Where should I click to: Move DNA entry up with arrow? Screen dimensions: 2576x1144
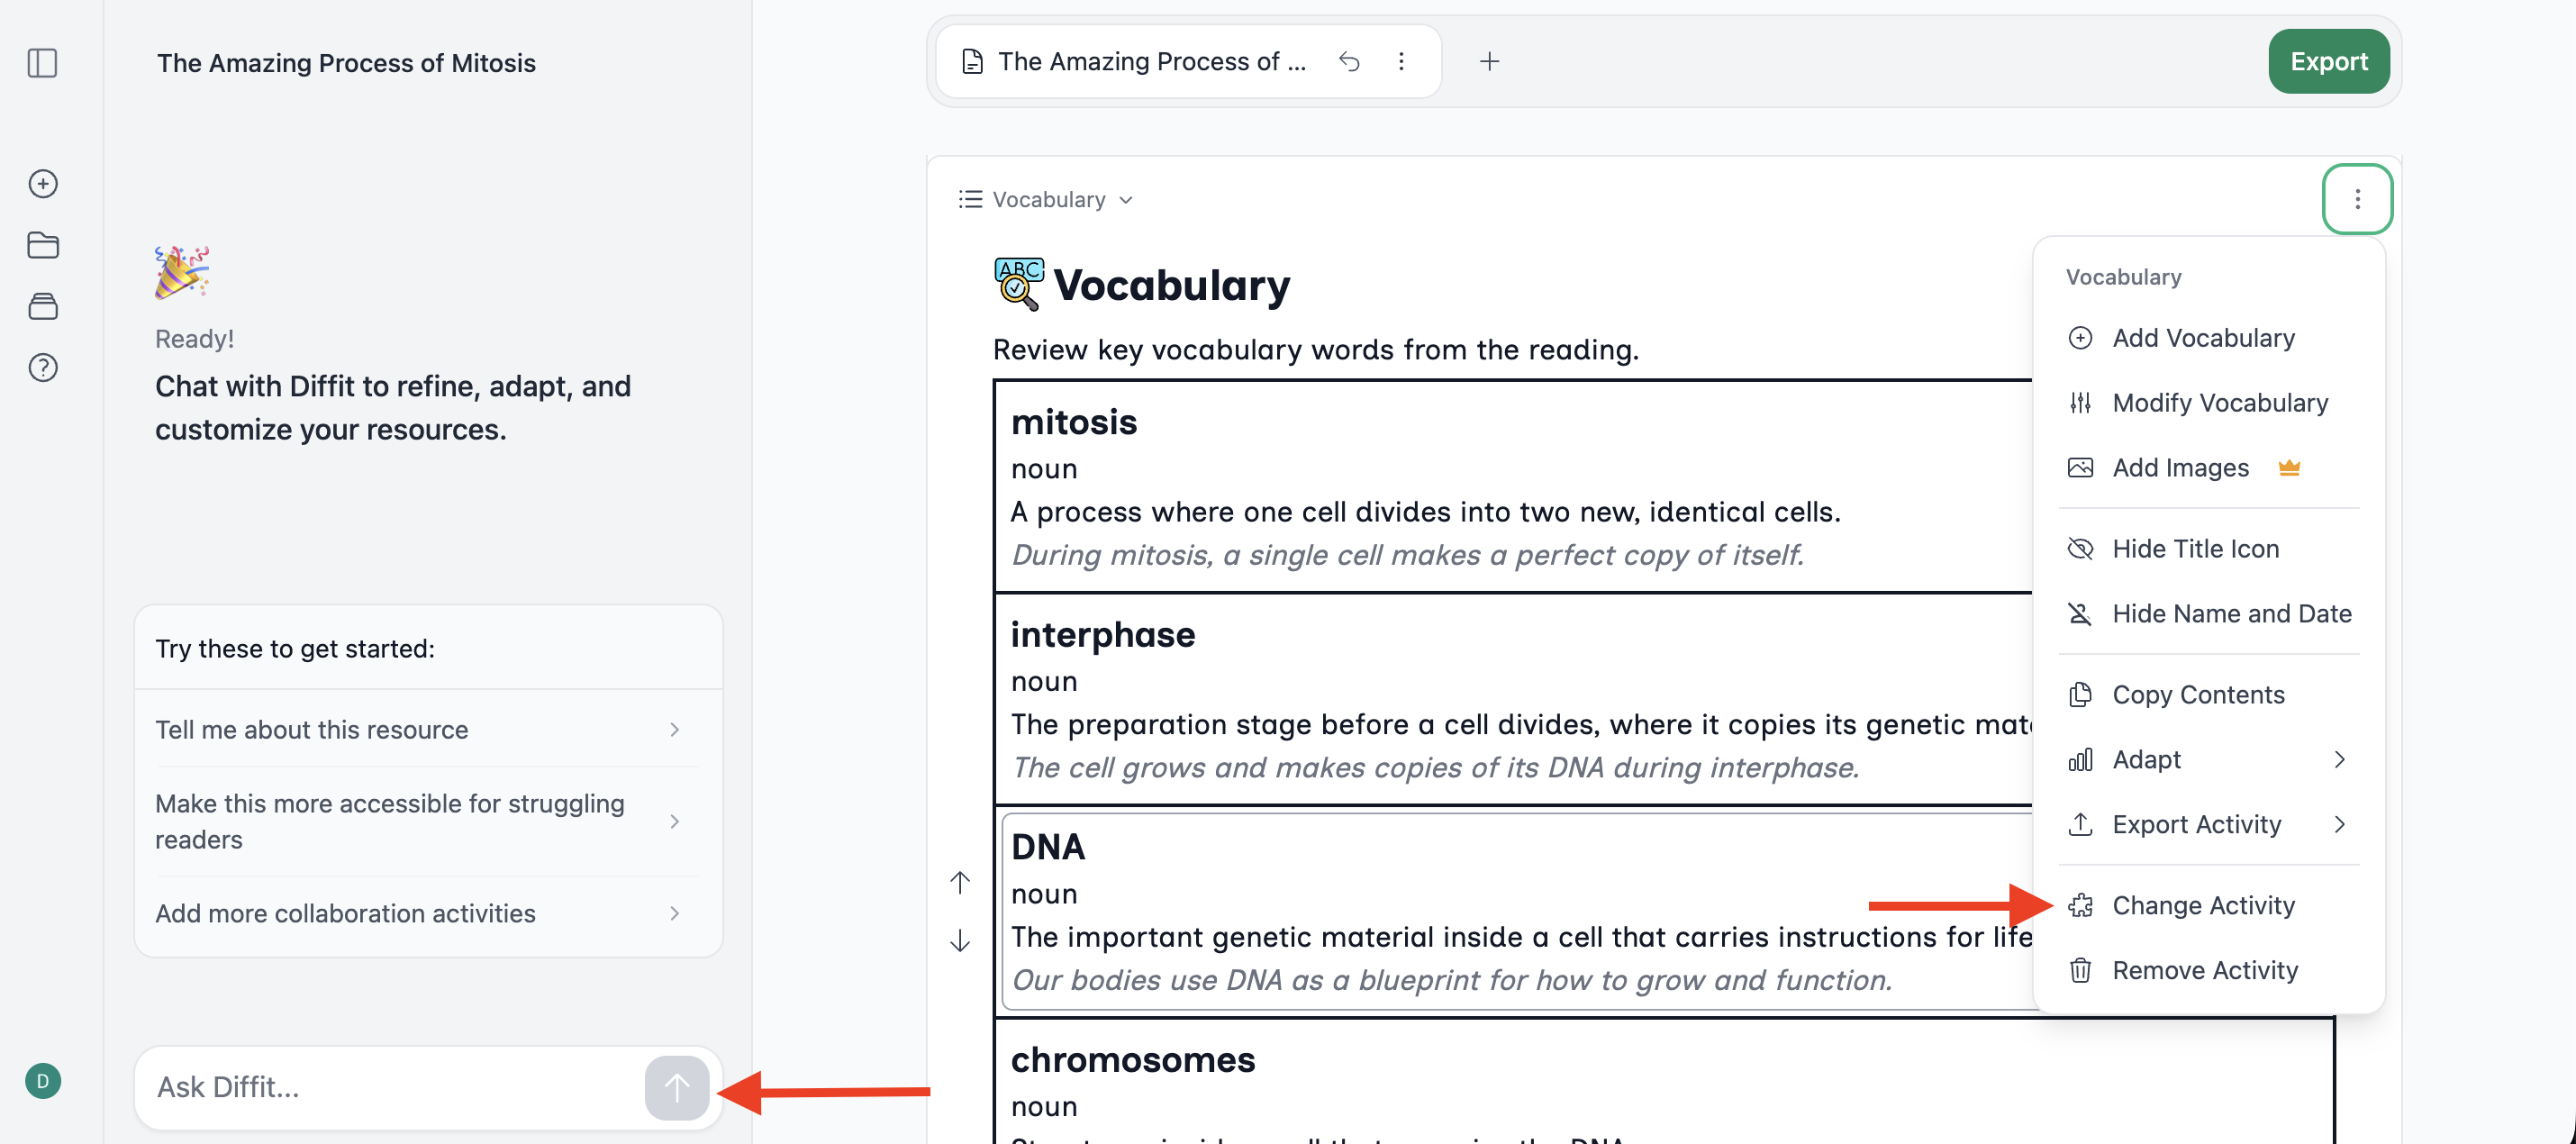pyautogui.click(x=960, y=882)
